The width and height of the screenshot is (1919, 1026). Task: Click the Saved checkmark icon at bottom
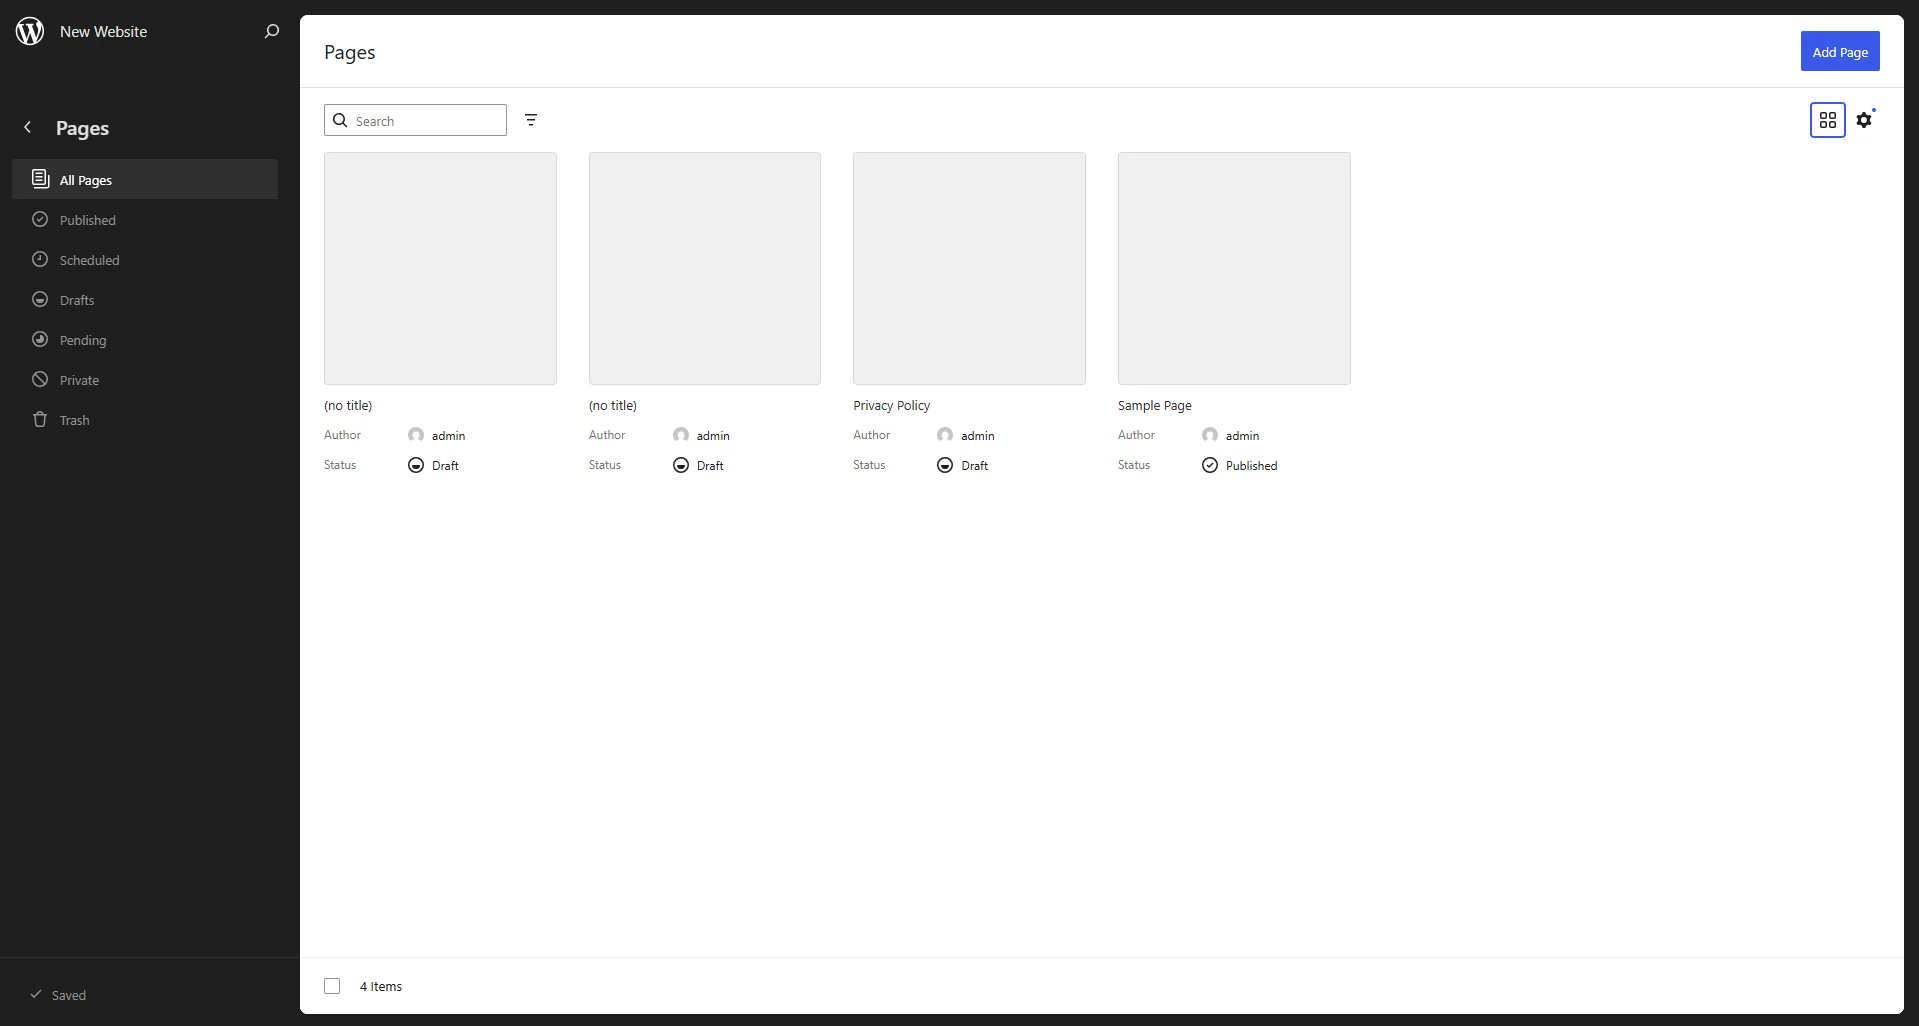pyautogui.click(x=36, y=994)
